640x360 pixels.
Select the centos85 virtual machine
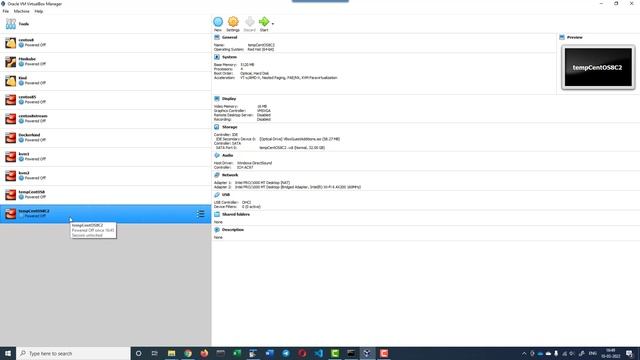pyautogui.click(x=105, y=100)
